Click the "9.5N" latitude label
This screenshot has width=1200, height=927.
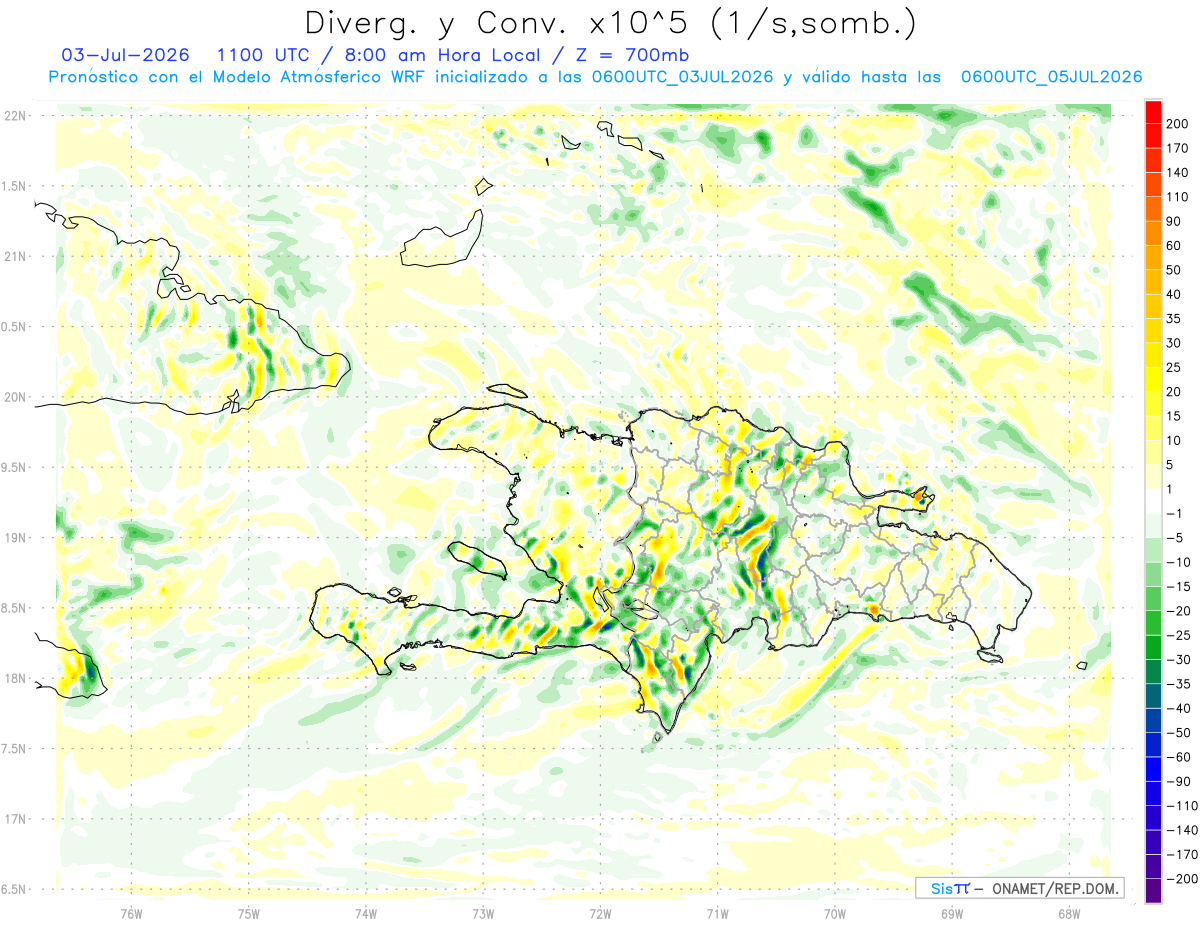15,467
